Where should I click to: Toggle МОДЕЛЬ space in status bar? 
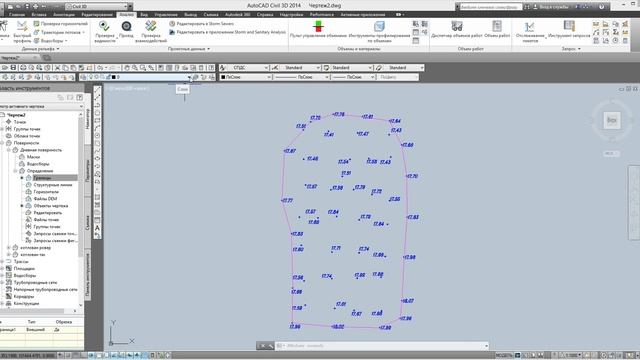click(503, 356)
